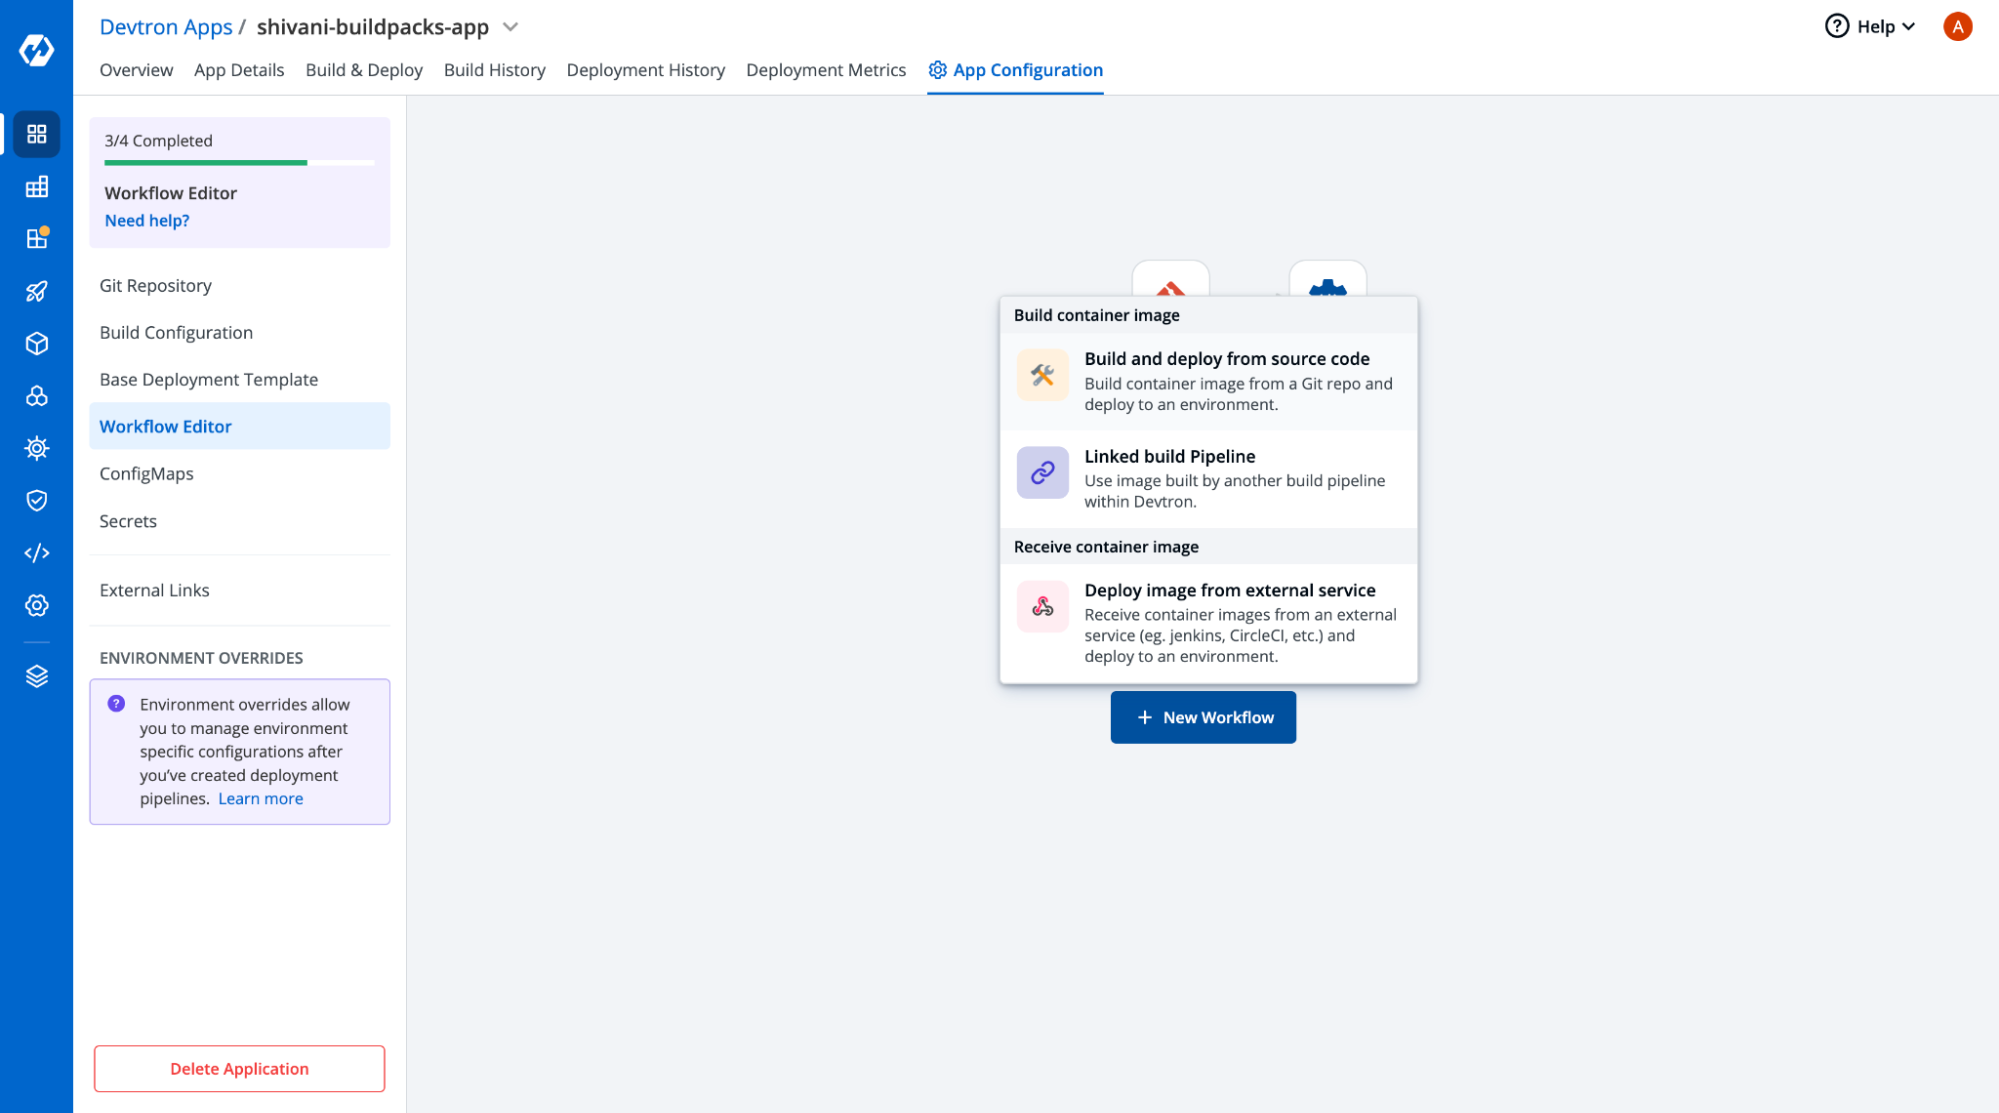Click the cube icon in the sidebar

coord(37,344)
